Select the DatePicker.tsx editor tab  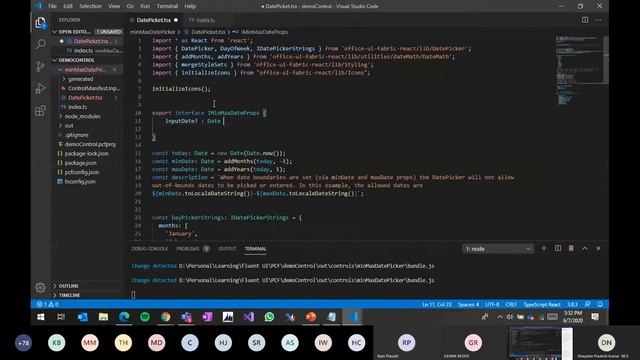(x=153, y=20)
